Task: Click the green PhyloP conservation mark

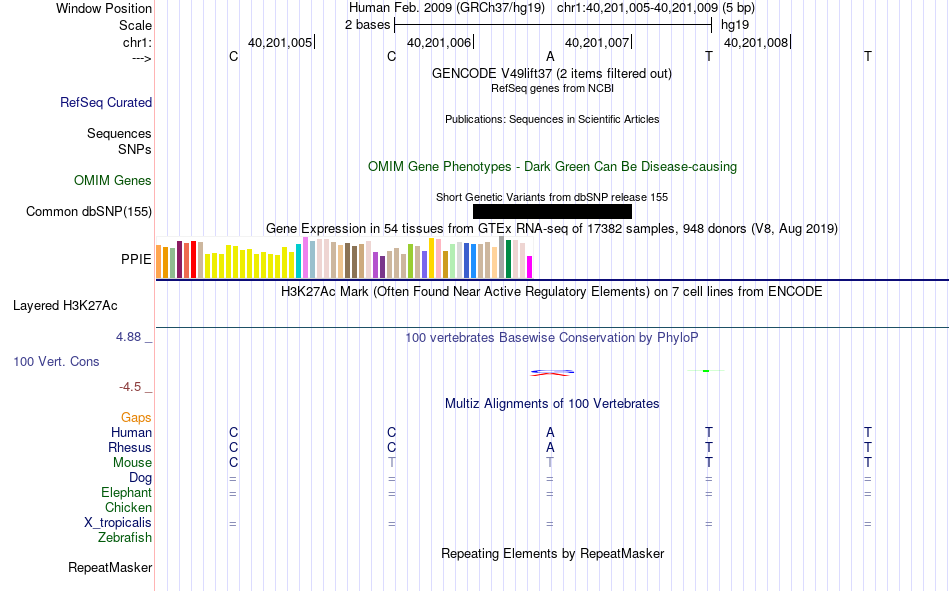Action: point(706,370)
